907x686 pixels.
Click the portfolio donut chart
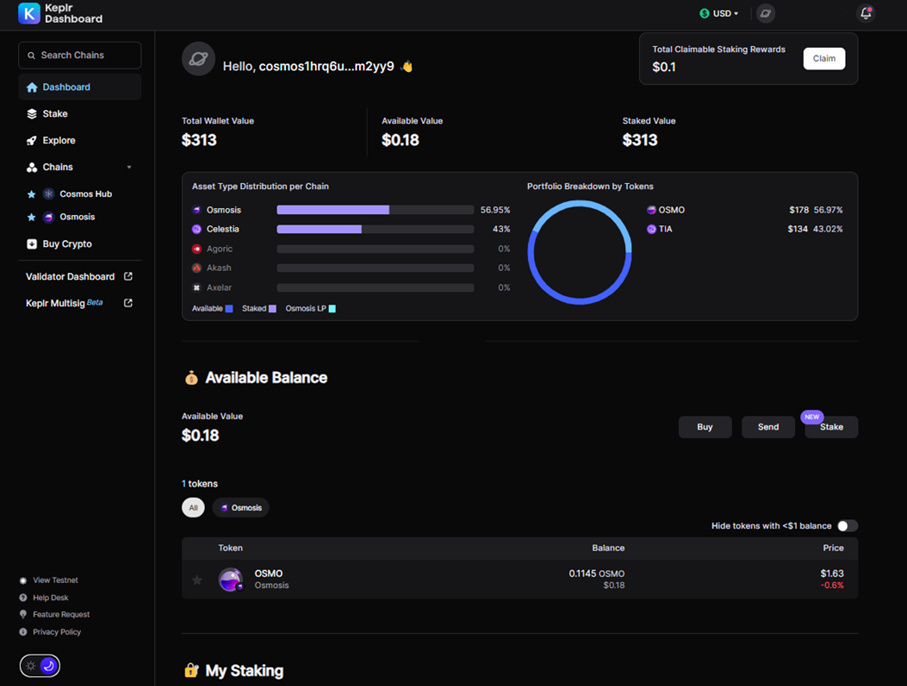[580, 252]
